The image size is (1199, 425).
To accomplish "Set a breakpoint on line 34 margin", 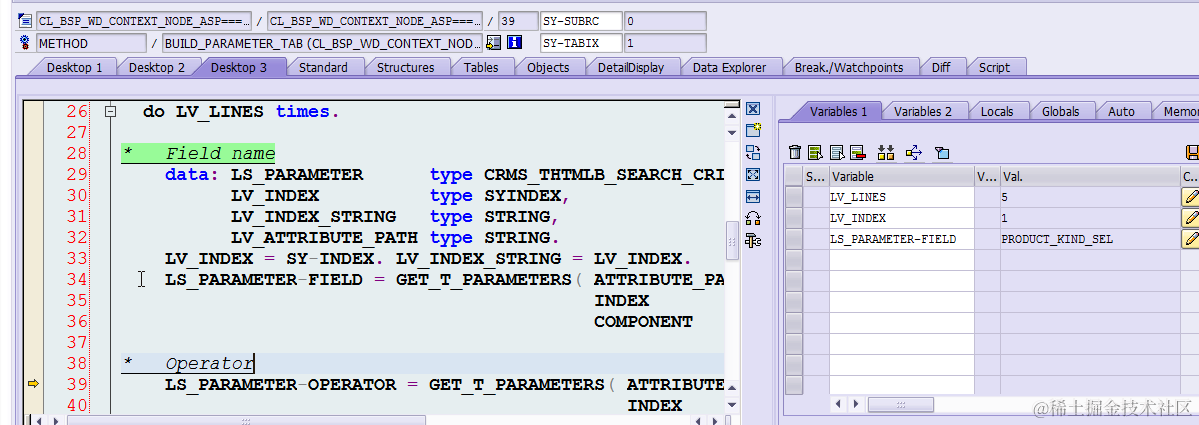I will pos(33,280).
